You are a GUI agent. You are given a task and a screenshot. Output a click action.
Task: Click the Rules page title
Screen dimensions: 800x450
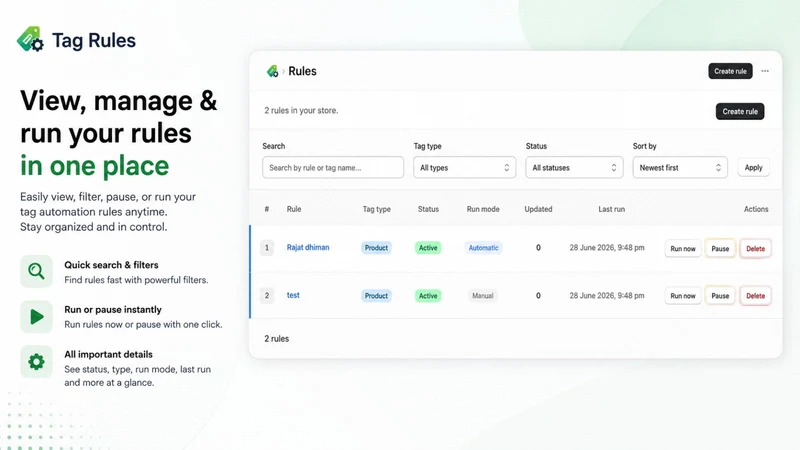(x=302, y=71)
